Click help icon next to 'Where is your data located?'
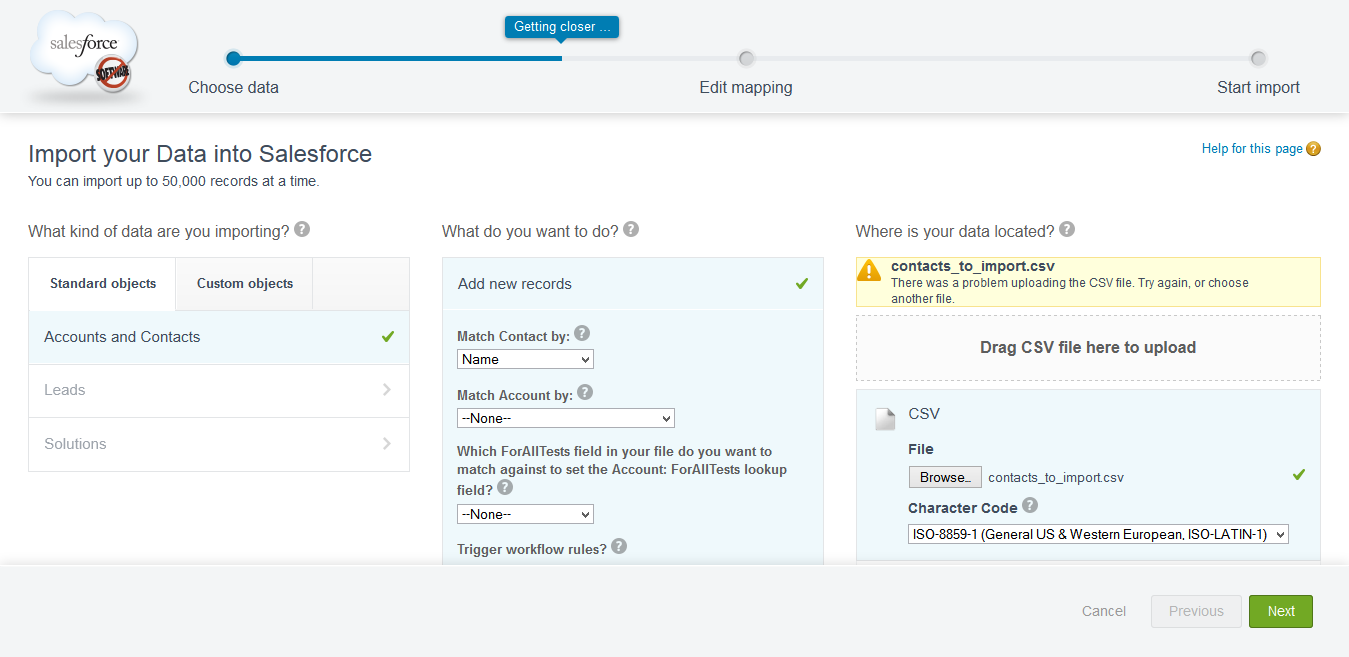Screen dimensions: 1349x657 coord(1067,230)
